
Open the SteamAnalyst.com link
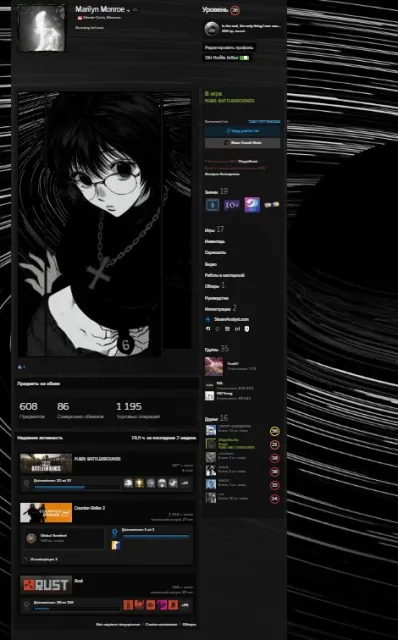(x=231, y=319)
